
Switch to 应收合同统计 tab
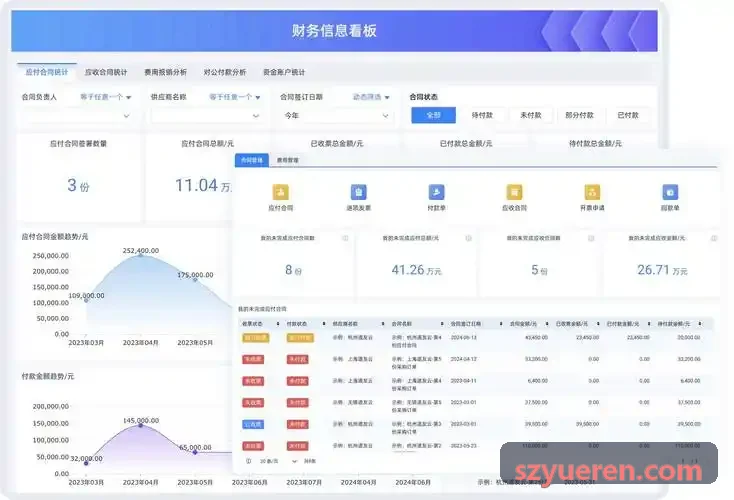pyautogui.click(x=106, y=72)
